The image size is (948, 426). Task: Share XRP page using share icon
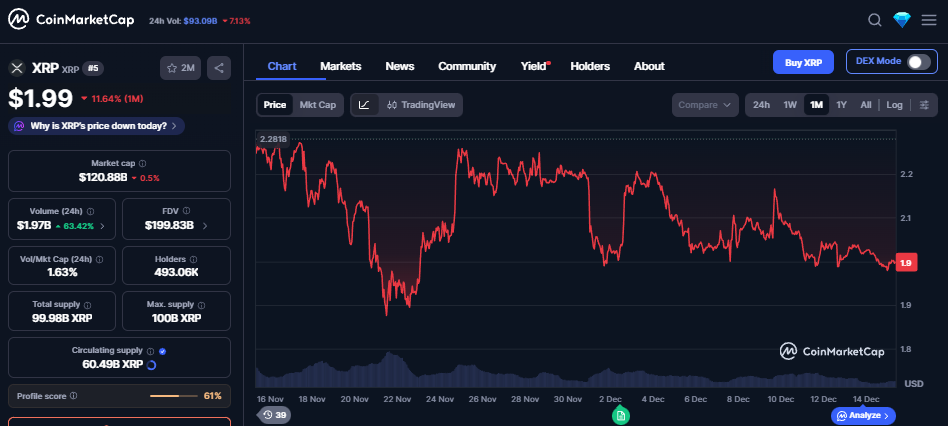tap(219, 68)
